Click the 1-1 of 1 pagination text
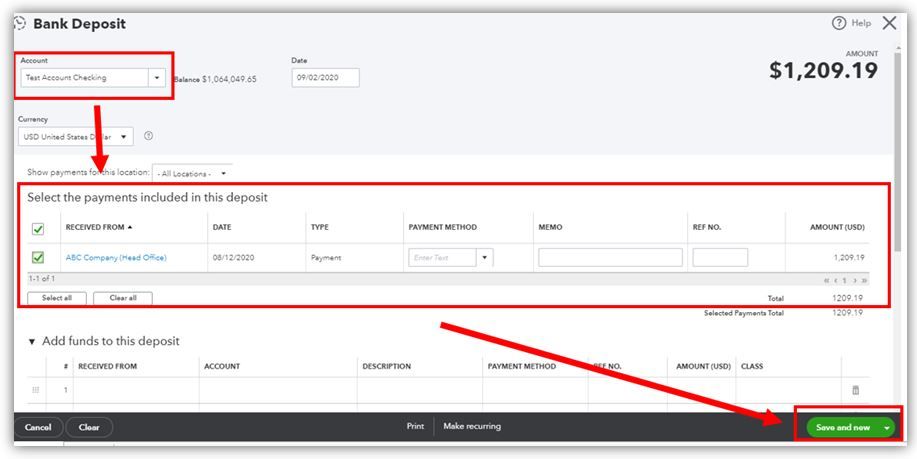This screenshot has height=459, width=917. click(x=42, y=279)
